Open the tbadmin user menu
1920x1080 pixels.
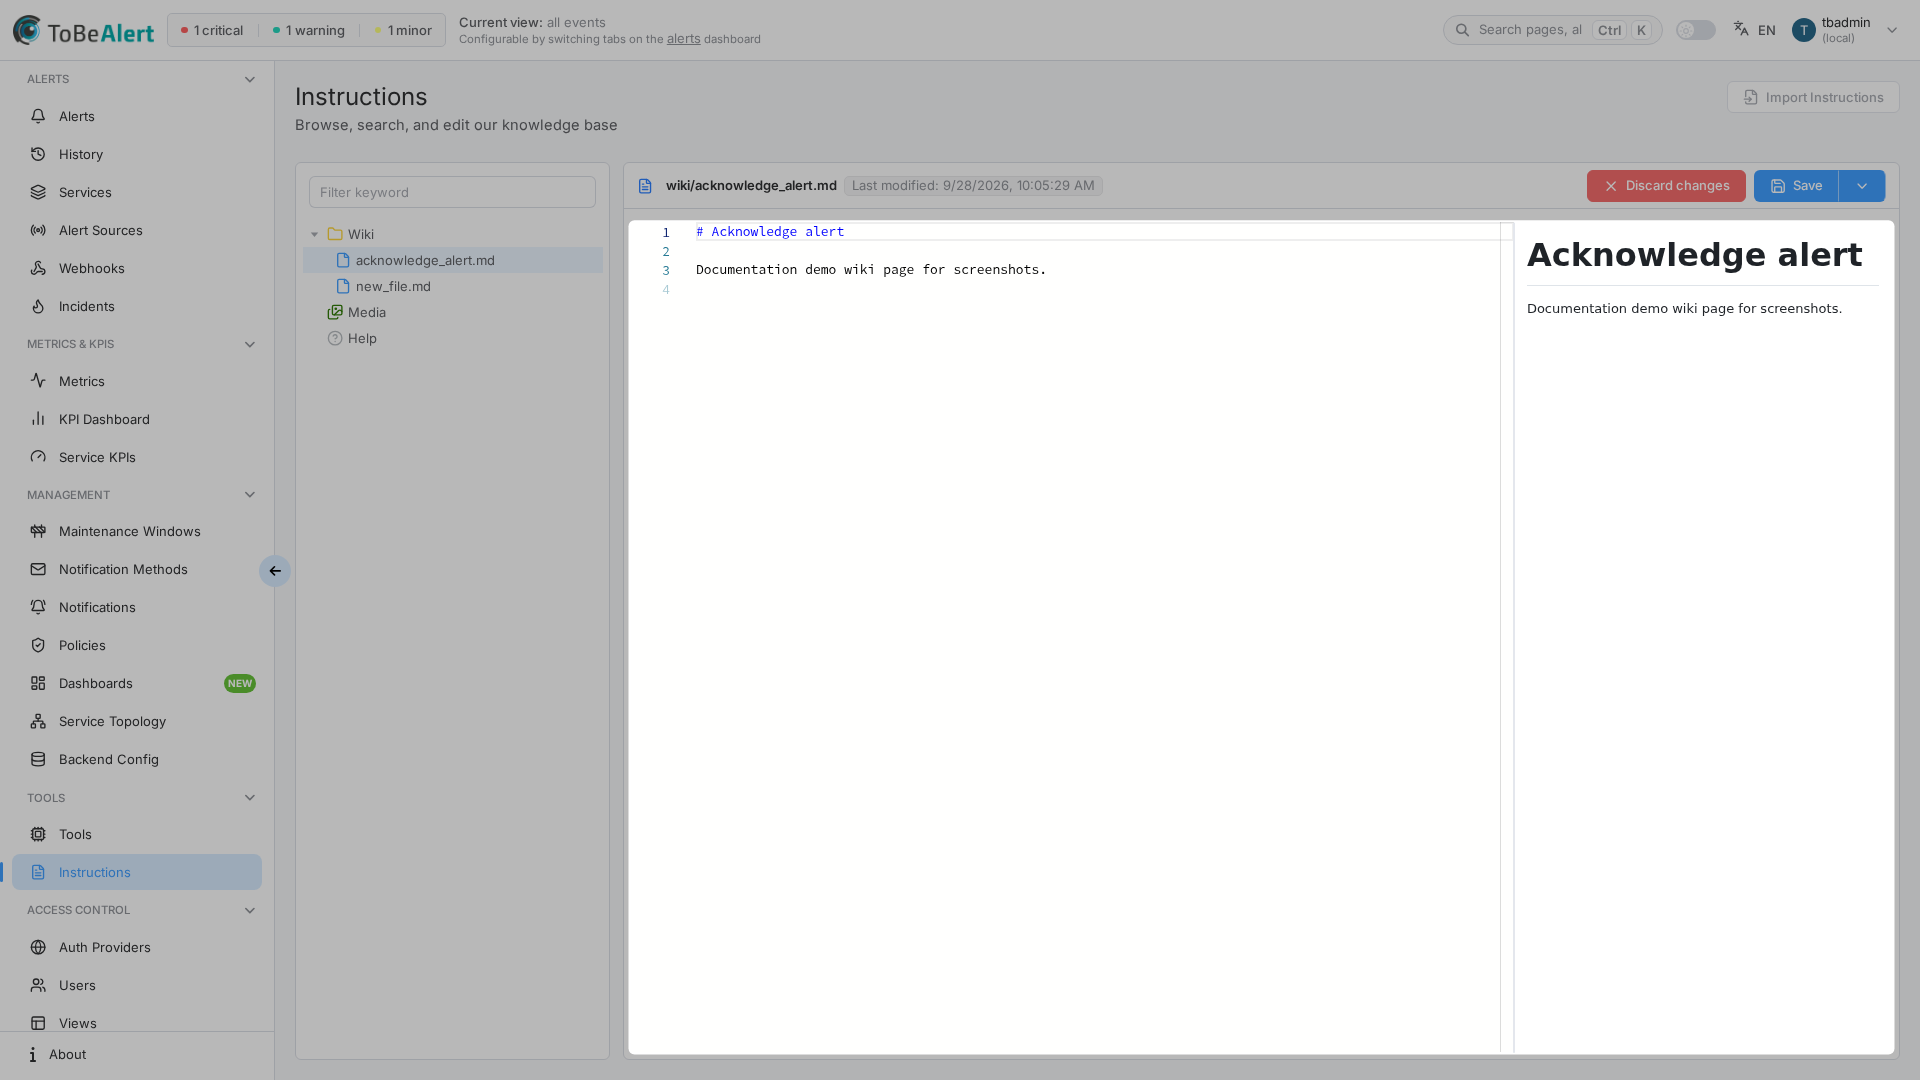(x=1845, y=30)
